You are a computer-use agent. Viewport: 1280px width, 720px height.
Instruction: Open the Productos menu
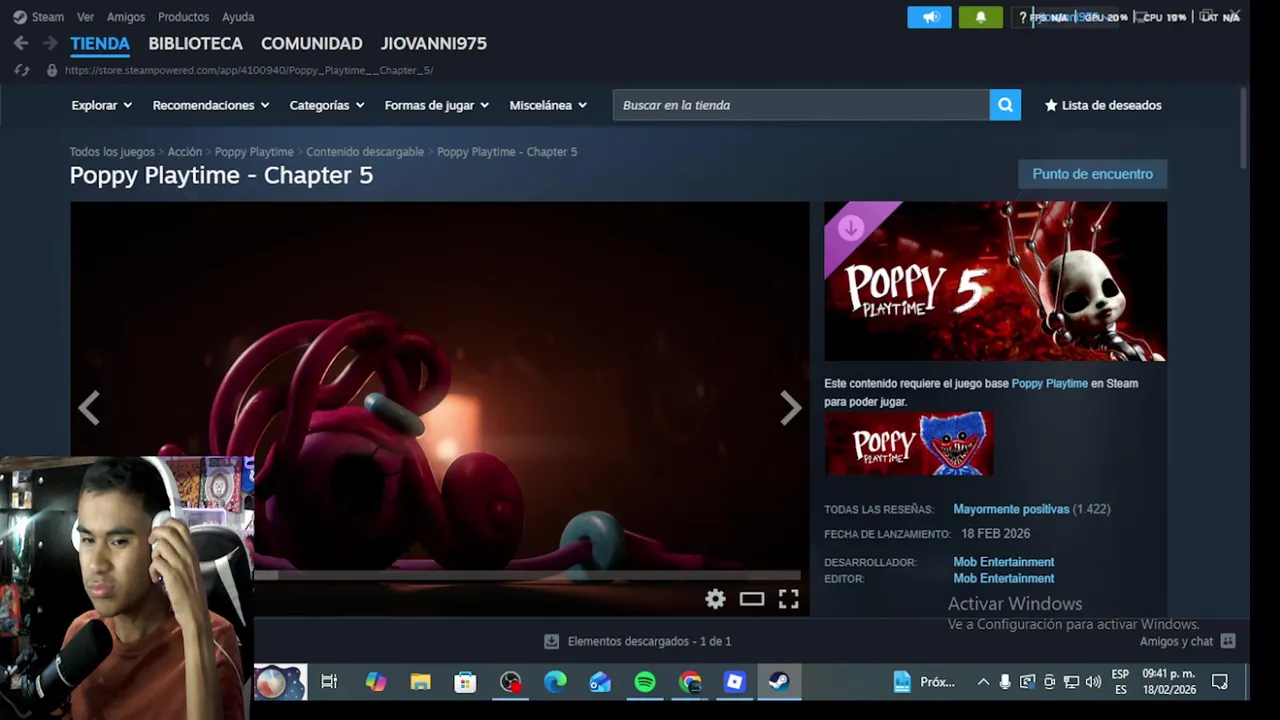click(183, 17)
